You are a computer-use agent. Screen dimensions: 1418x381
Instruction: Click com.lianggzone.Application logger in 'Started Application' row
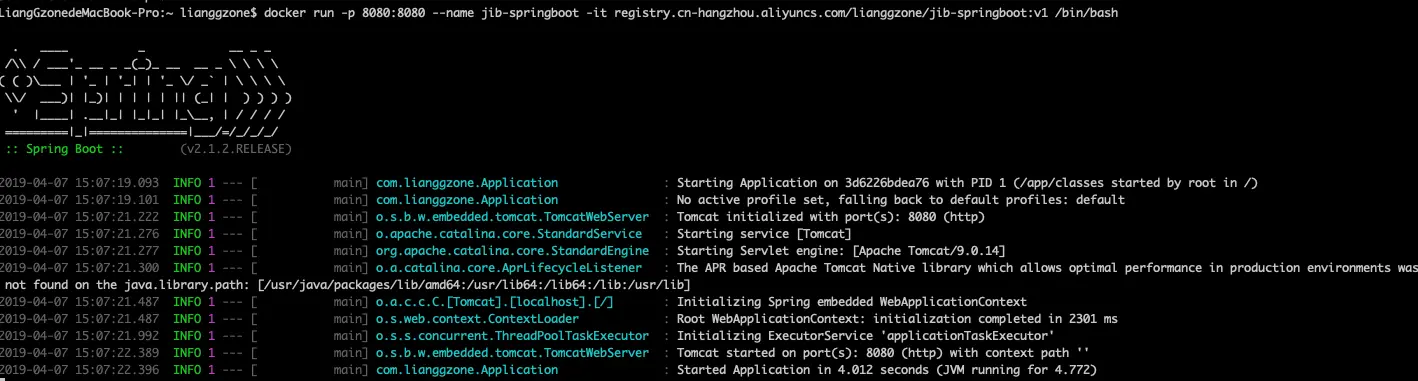467,370
